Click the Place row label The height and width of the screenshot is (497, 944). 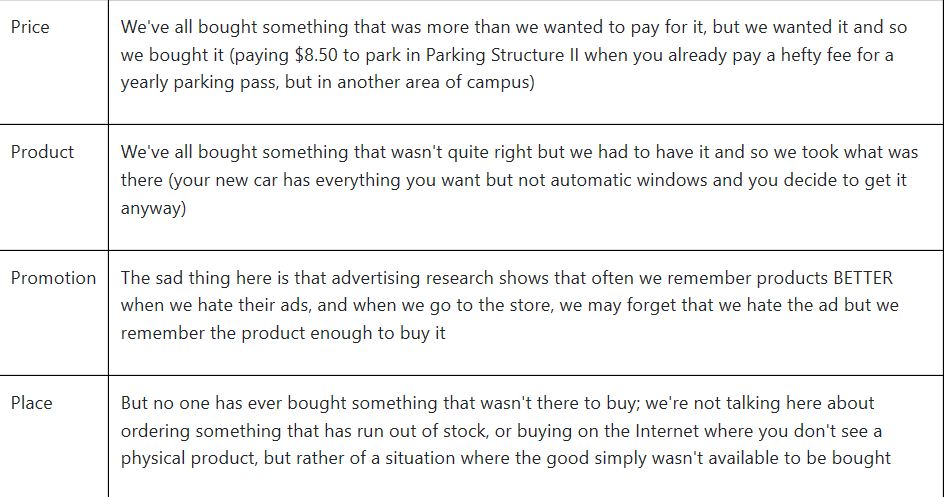[x=31, y=403]
